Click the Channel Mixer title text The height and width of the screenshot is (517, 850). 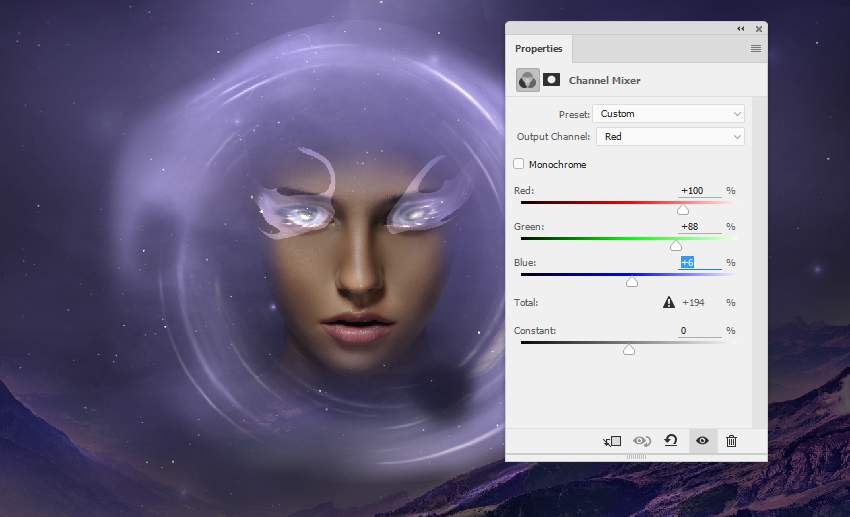click(604, 80)
